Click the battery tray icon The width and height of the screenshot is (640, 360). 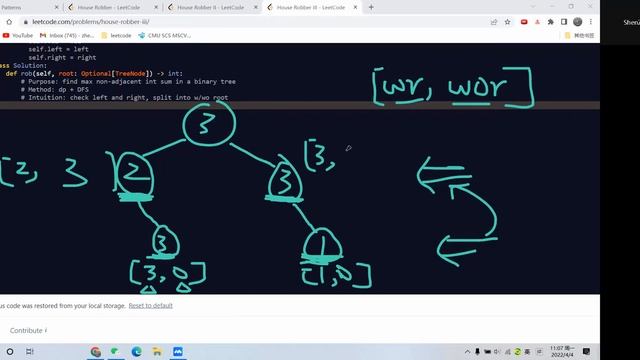(x=487, y=351)
